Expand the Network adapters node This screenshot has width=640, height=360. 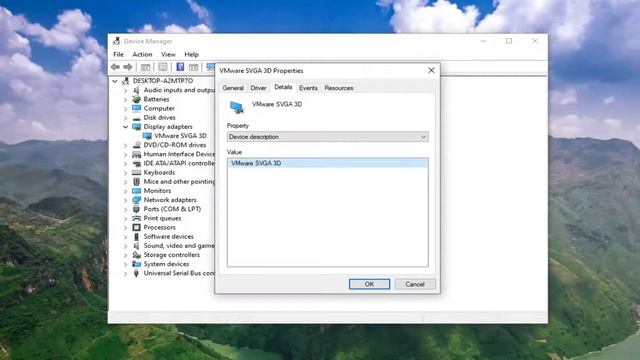[x=125, y=200]
